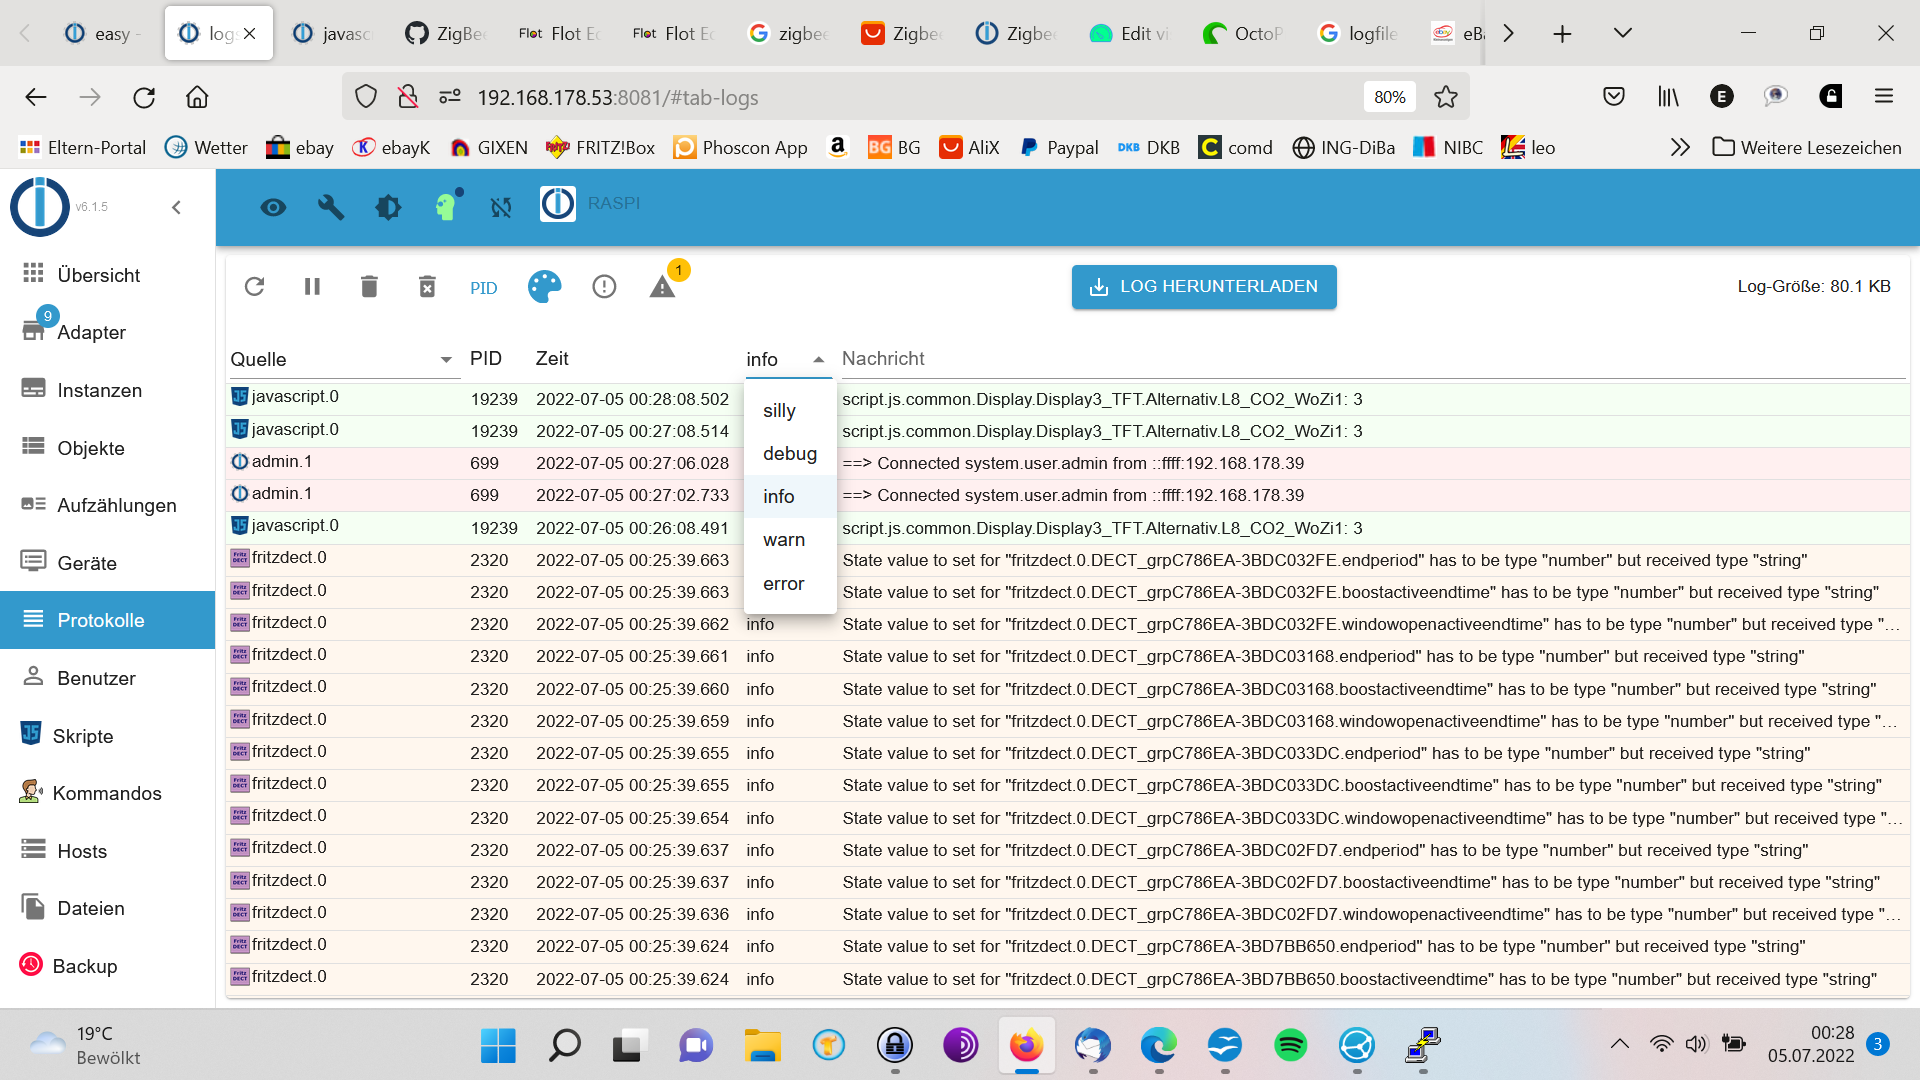Click the LOG HERUNTERLADEN button
This screenshot has height=1080, width=1920.
1204,287
